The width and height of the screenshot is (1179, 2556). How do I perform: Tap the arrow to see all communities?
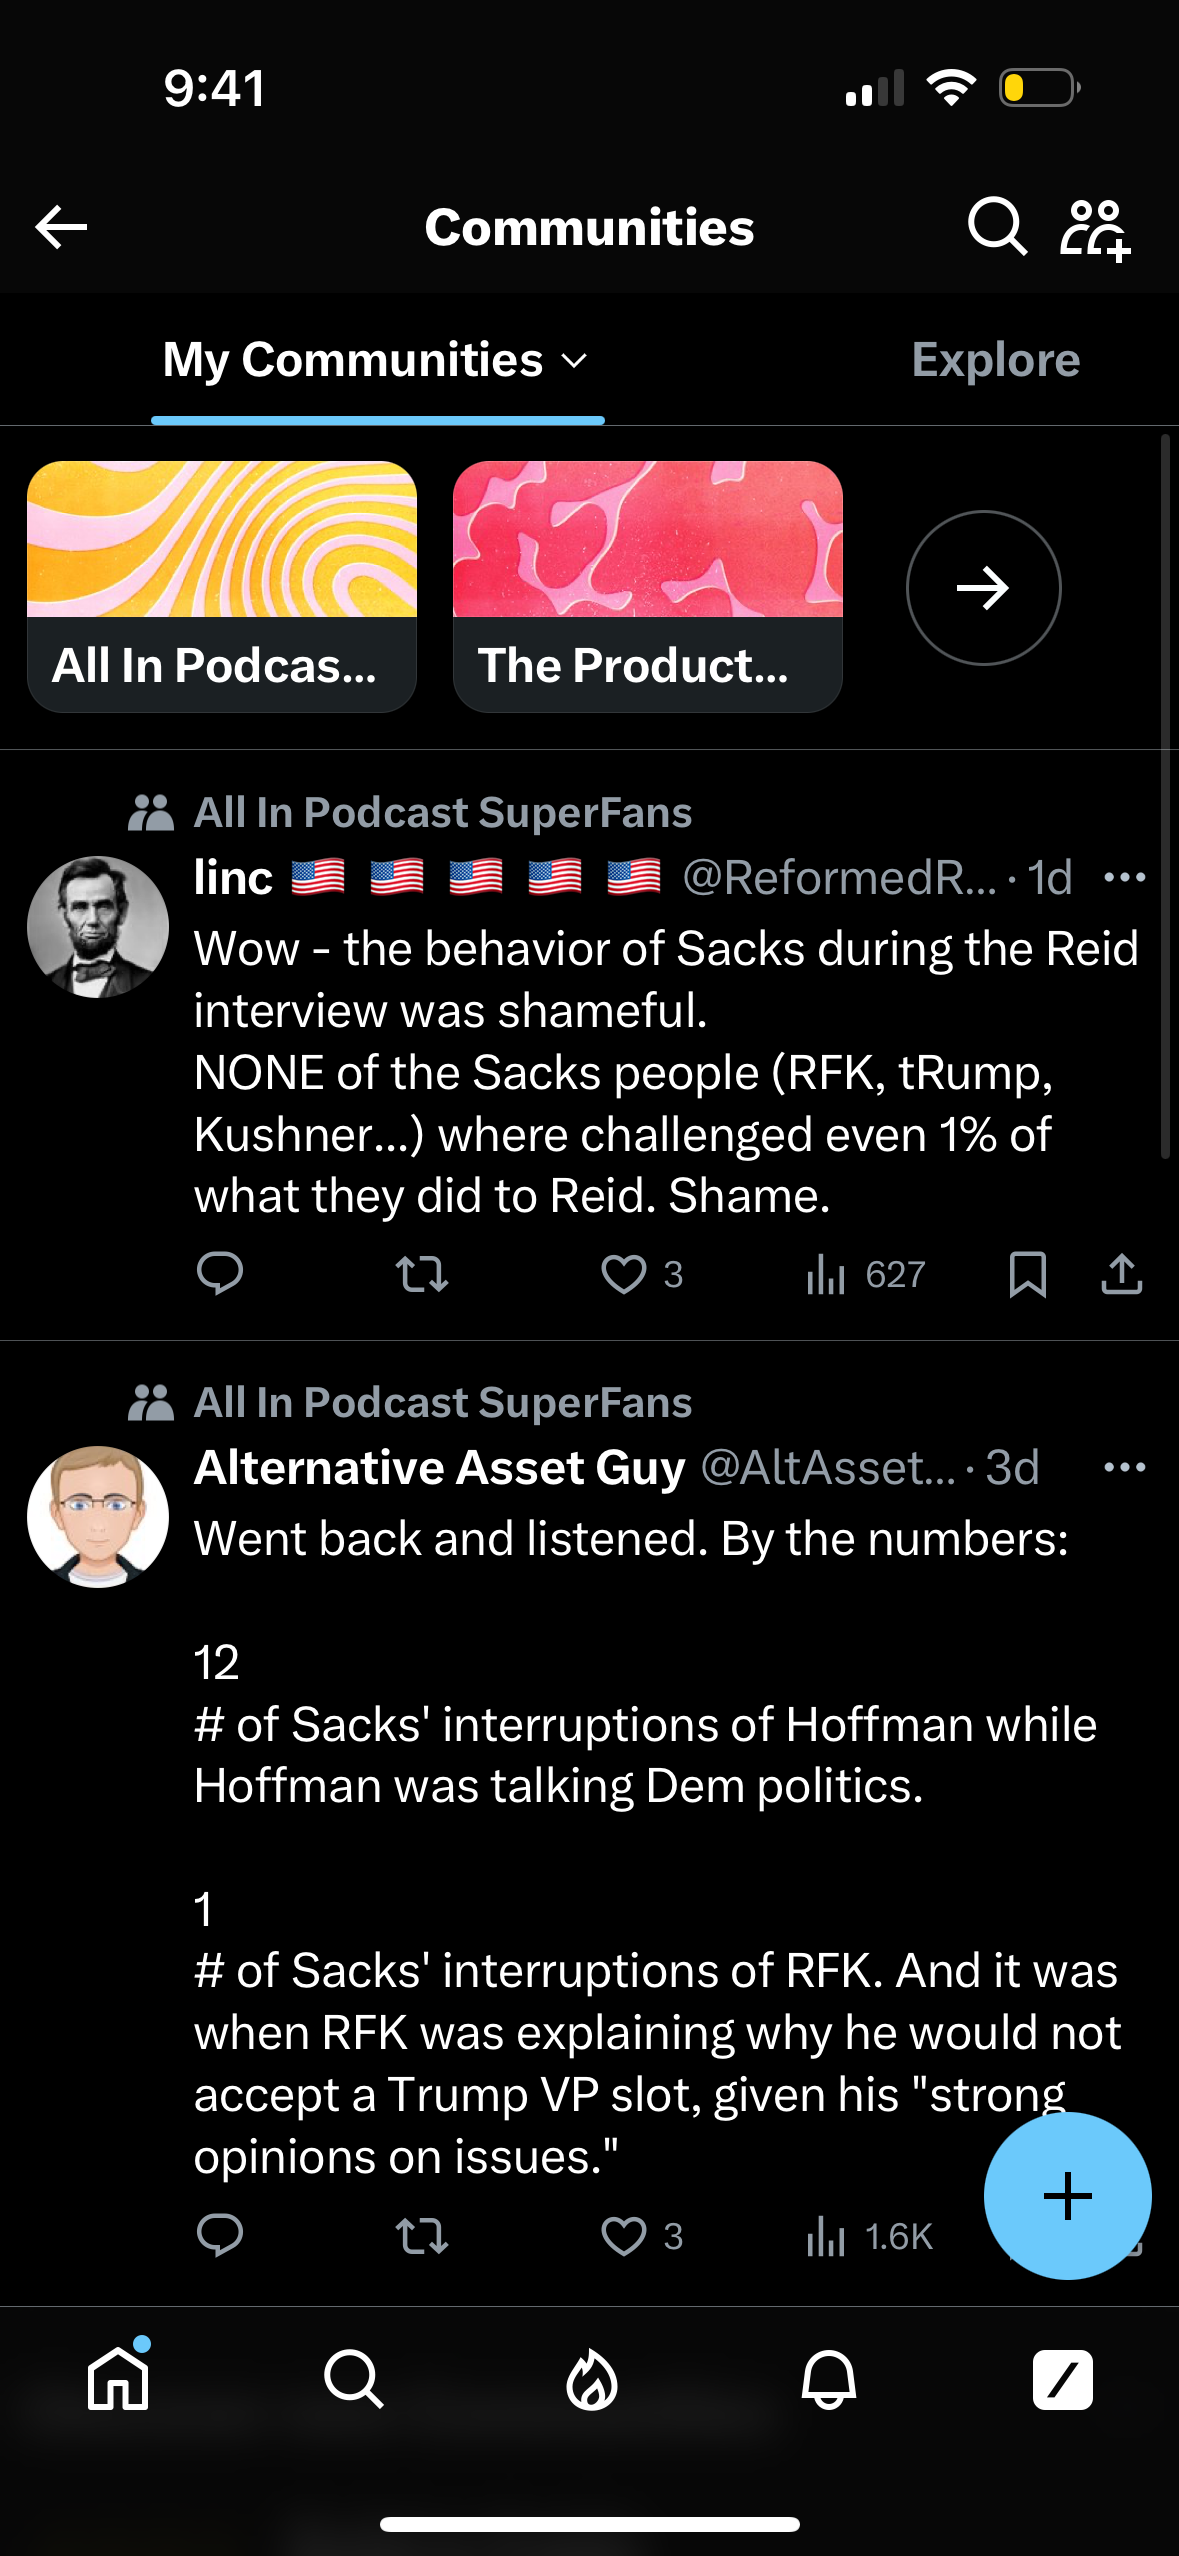[x=984, y=587]
